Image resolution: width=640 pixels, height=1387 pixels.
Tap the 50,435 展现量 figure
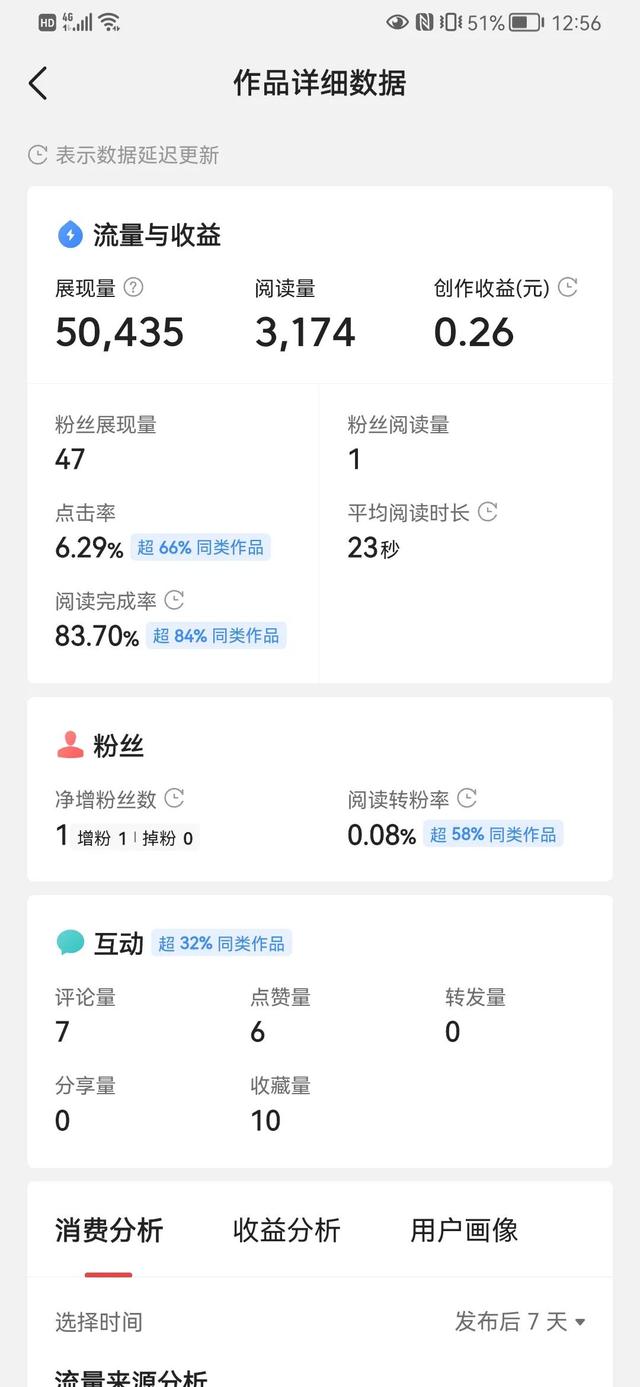120,332
